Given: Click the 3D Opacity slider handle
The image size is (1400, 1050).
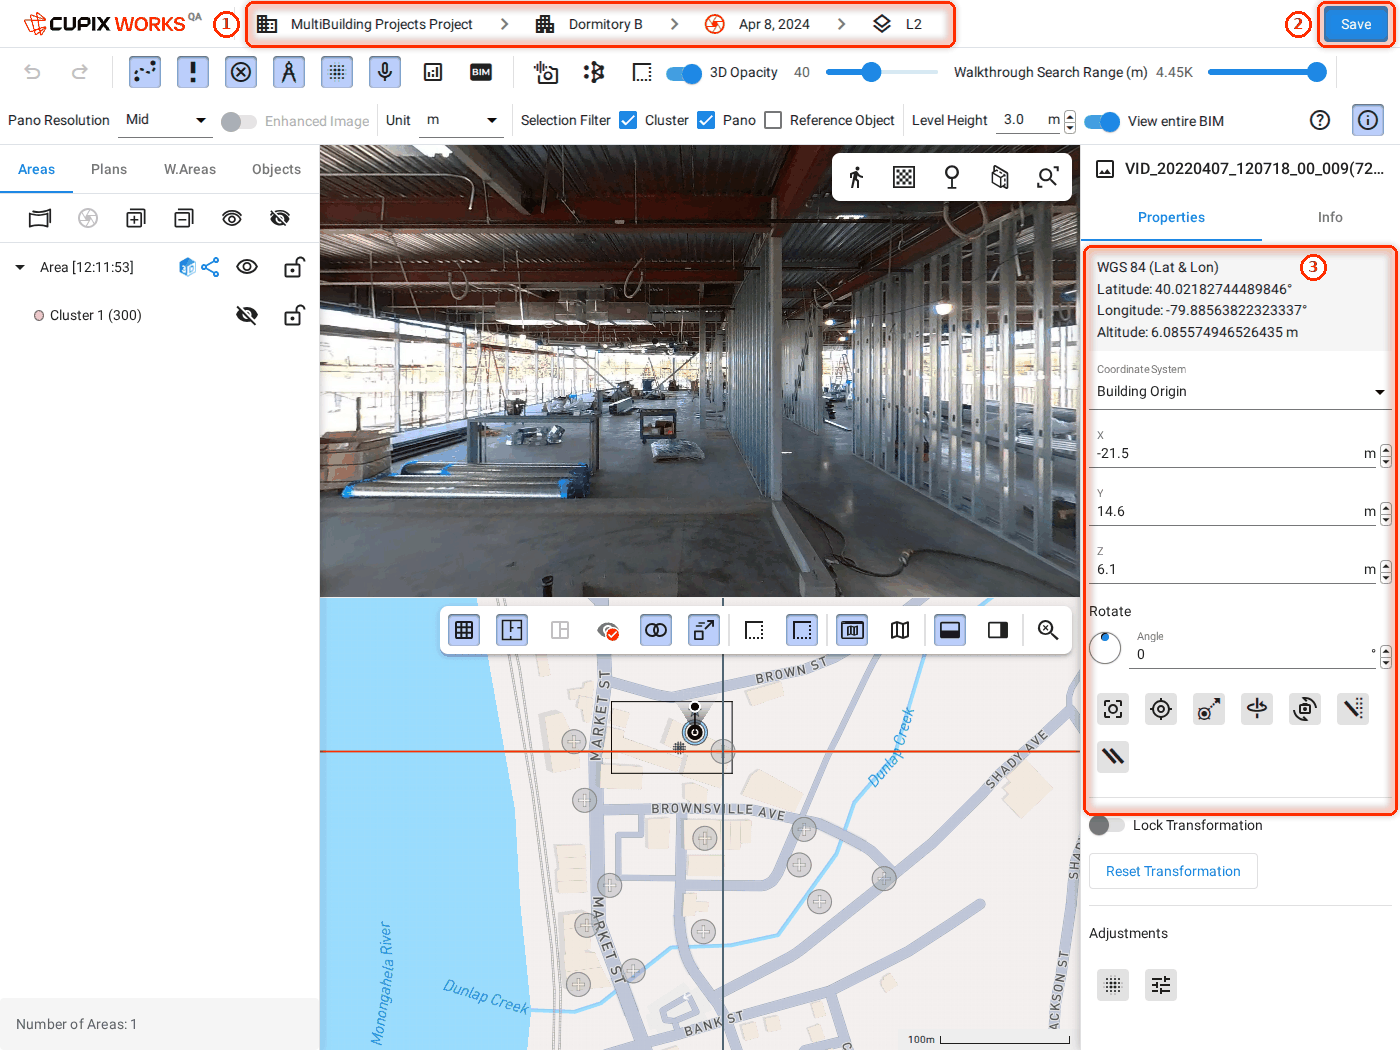Looking at the screenshot, I should point(871,72).
